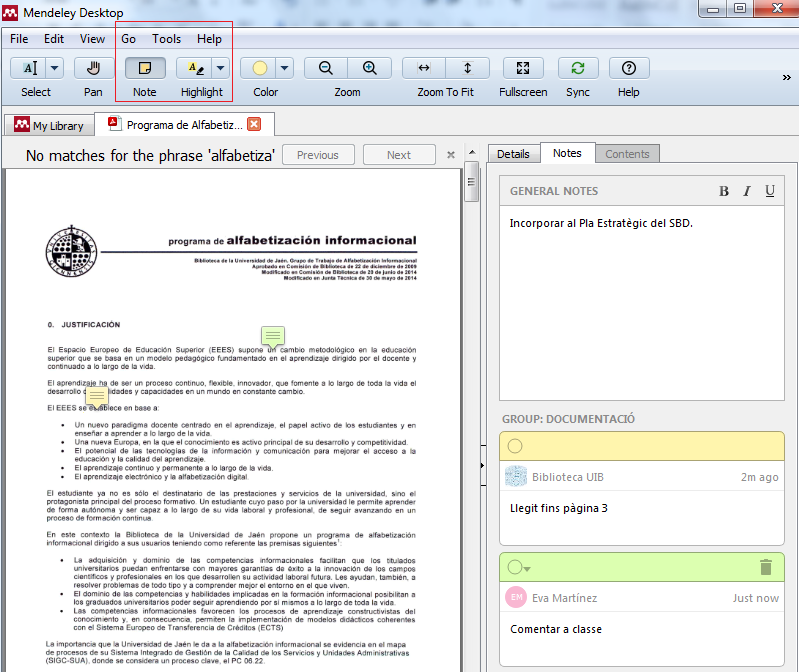799x672 pixels.
Task: Click the Universidad de Jaén crest logo
Action: coord(71,251)
